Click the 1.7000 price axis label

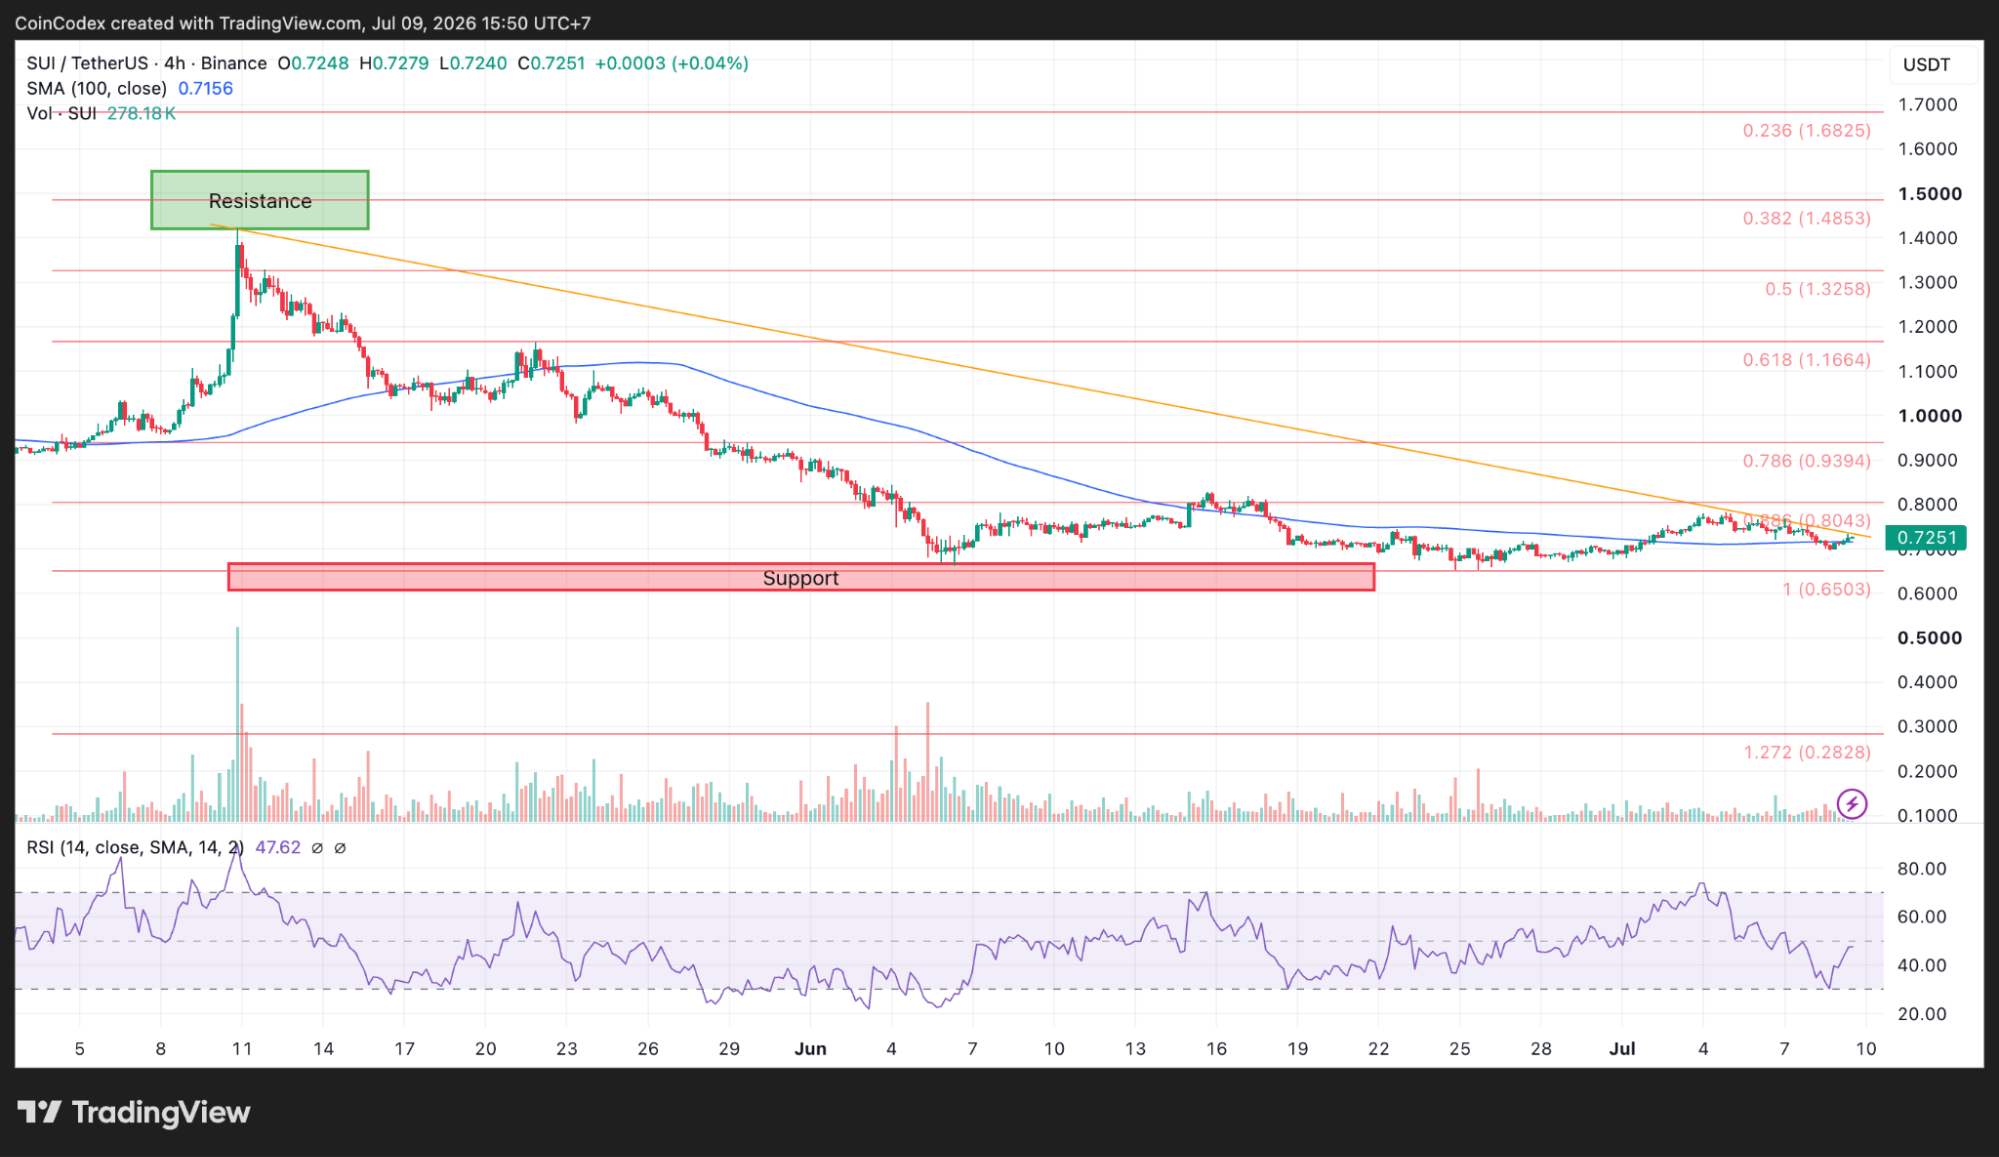coord(1927,105)
